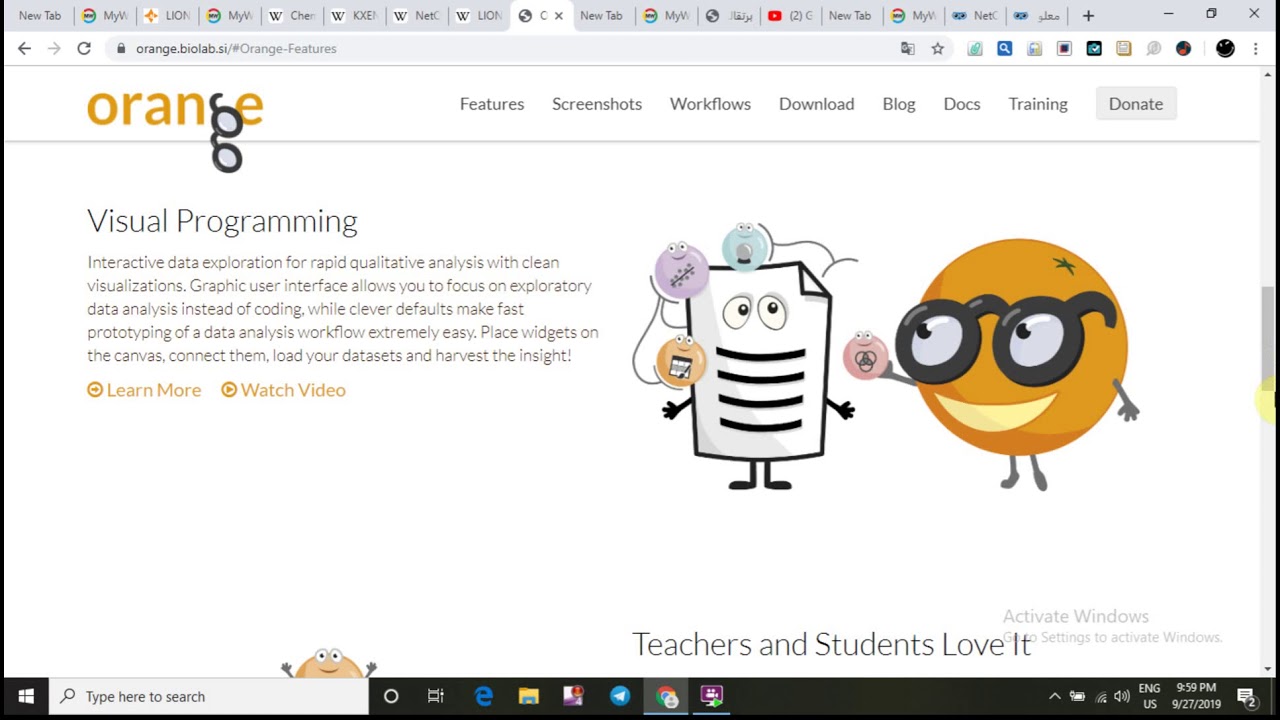Open network settings from the tray icon
1280x720 pixels.
pos(1101,697)
